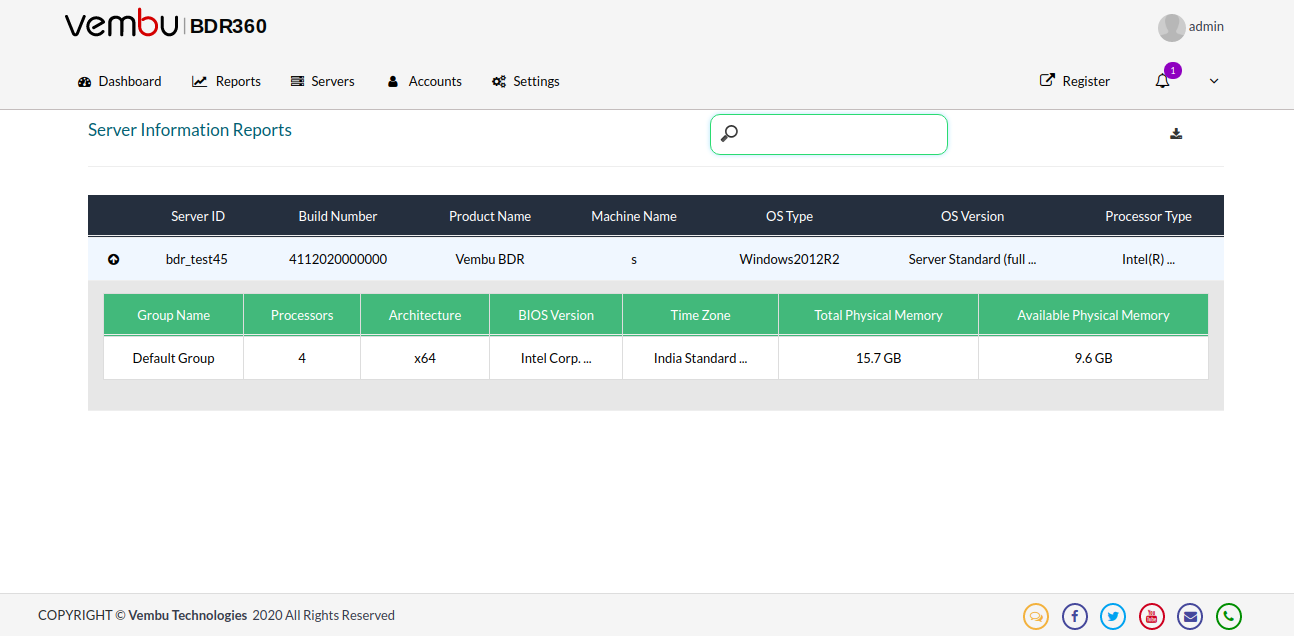The width and height of the screenshot is (1294, 636).
Task: Open the Settings menu
Action: pos(525,81)
